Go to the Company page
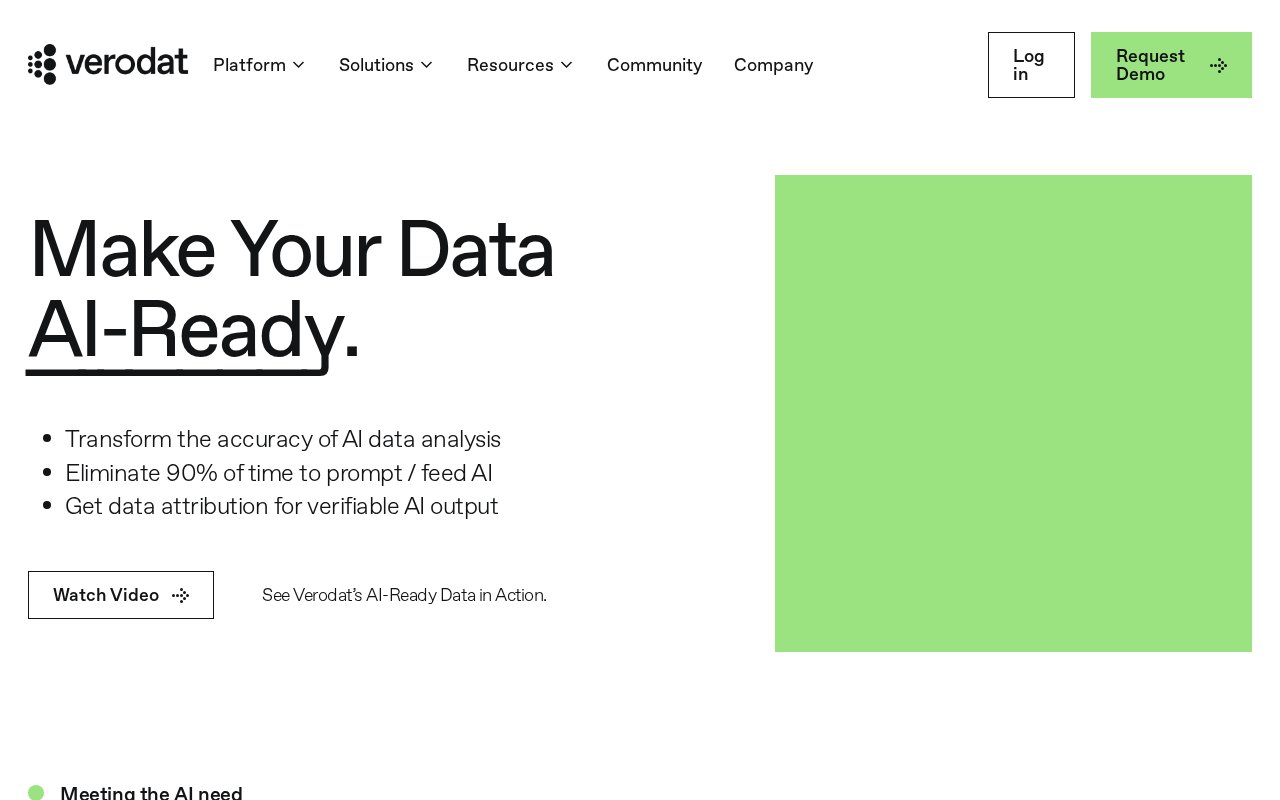Screen dimensions: 1280x800 click(x=773, y=65)
